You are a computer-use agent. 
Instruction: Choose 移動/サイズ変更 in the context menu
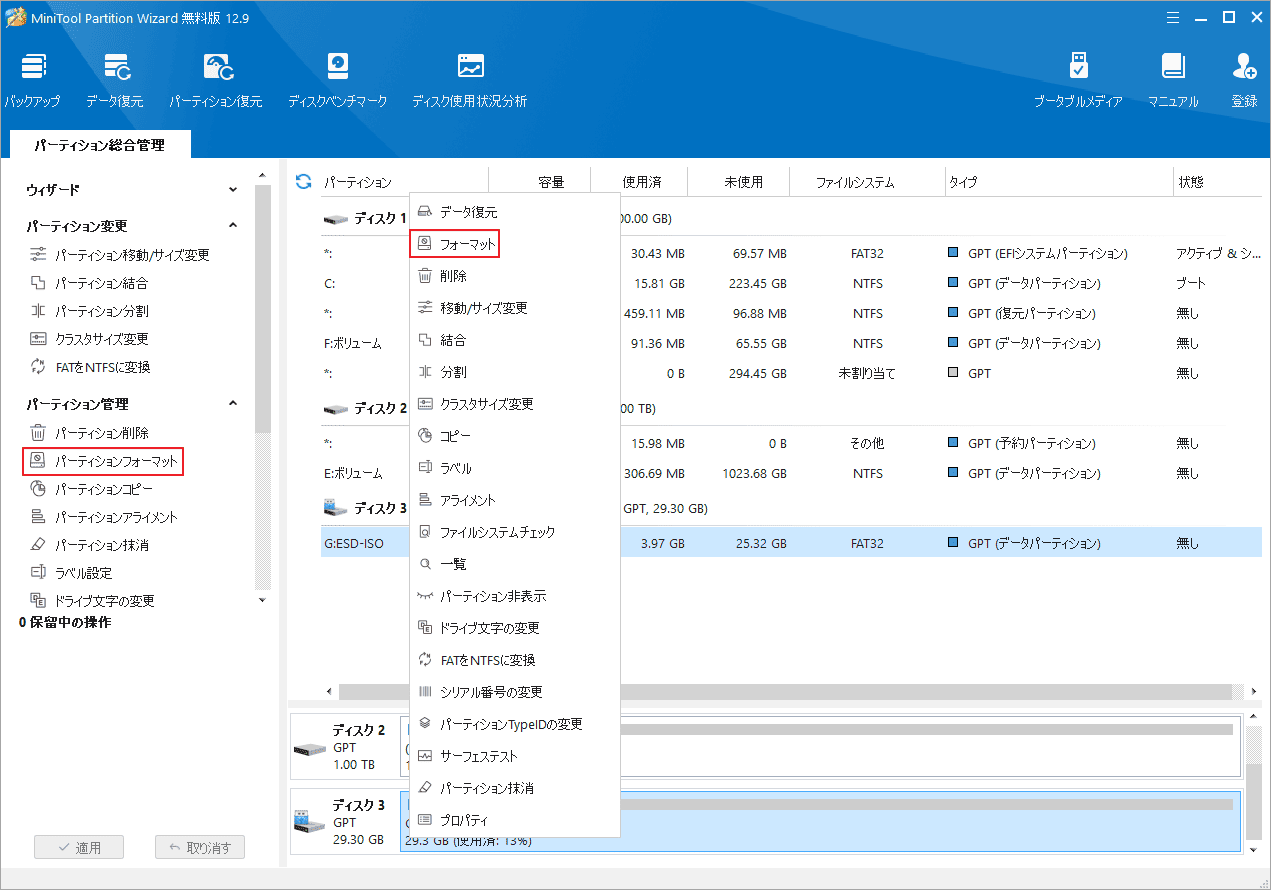515,308
